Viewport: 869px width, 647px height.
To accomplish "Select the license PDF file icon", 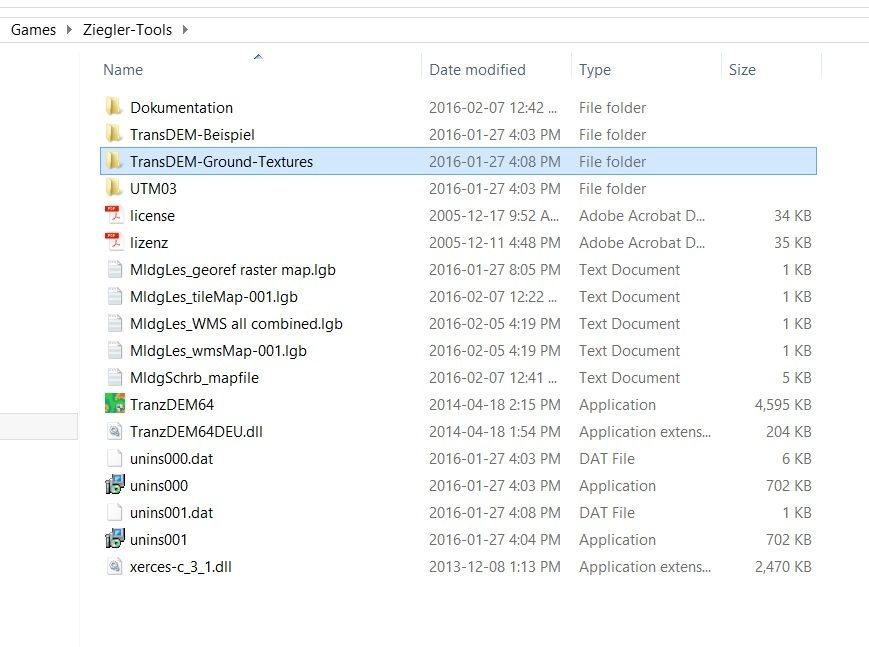I will (114, 216).
